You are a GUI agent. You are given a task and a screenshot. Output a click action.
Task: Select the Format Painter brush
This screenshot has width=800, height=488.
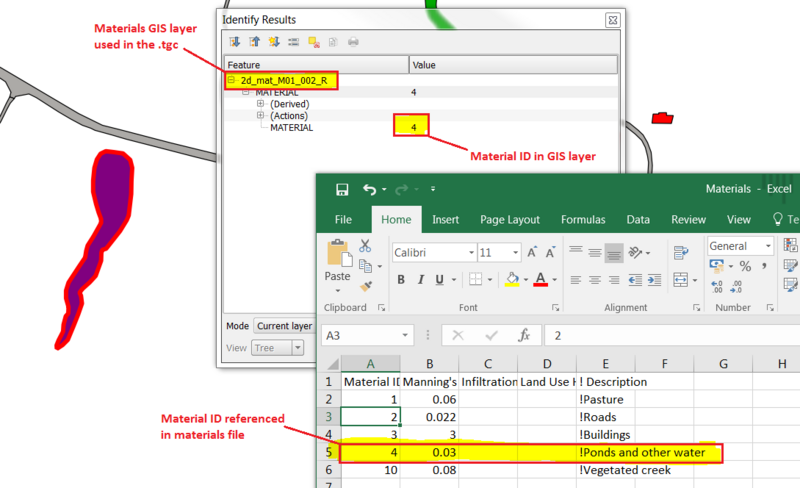pyautogui.click(x=365, y=286)
